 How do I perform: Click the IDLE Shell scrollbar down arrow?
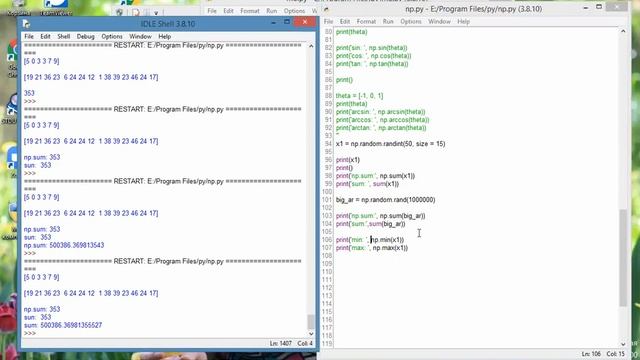311,333
